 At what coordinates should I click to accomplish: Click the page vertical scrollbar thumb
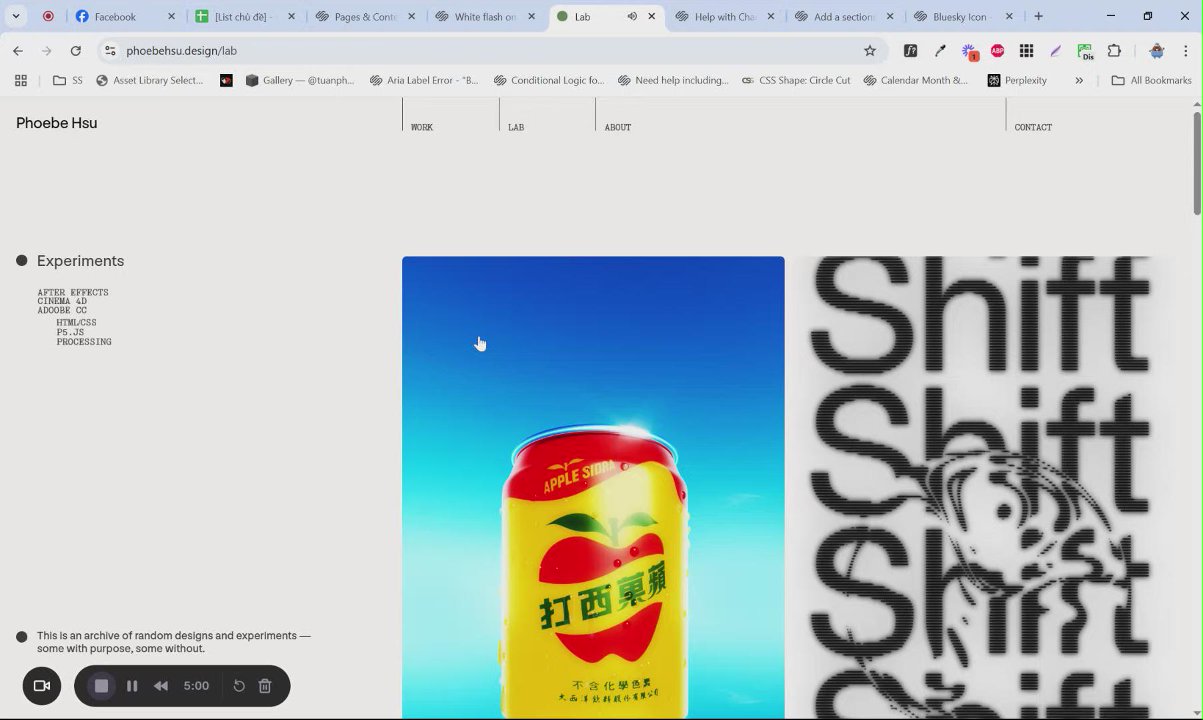pos(1197,163)
